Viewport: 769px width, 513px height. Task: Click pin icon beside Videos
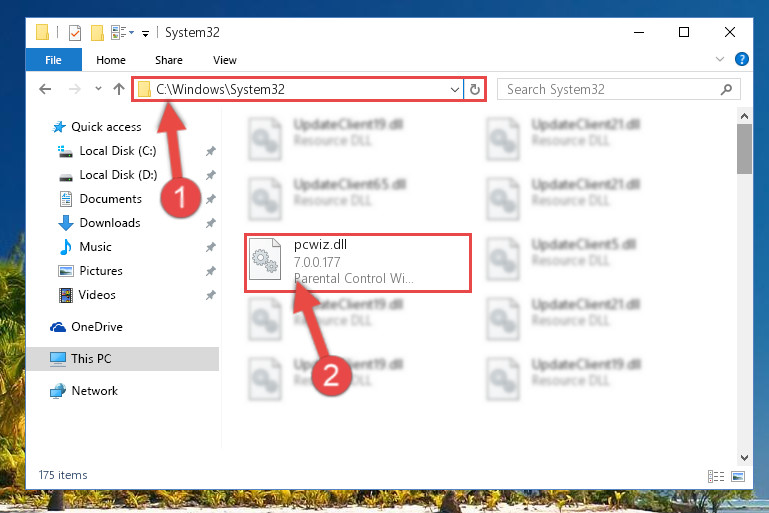(210, 295)
